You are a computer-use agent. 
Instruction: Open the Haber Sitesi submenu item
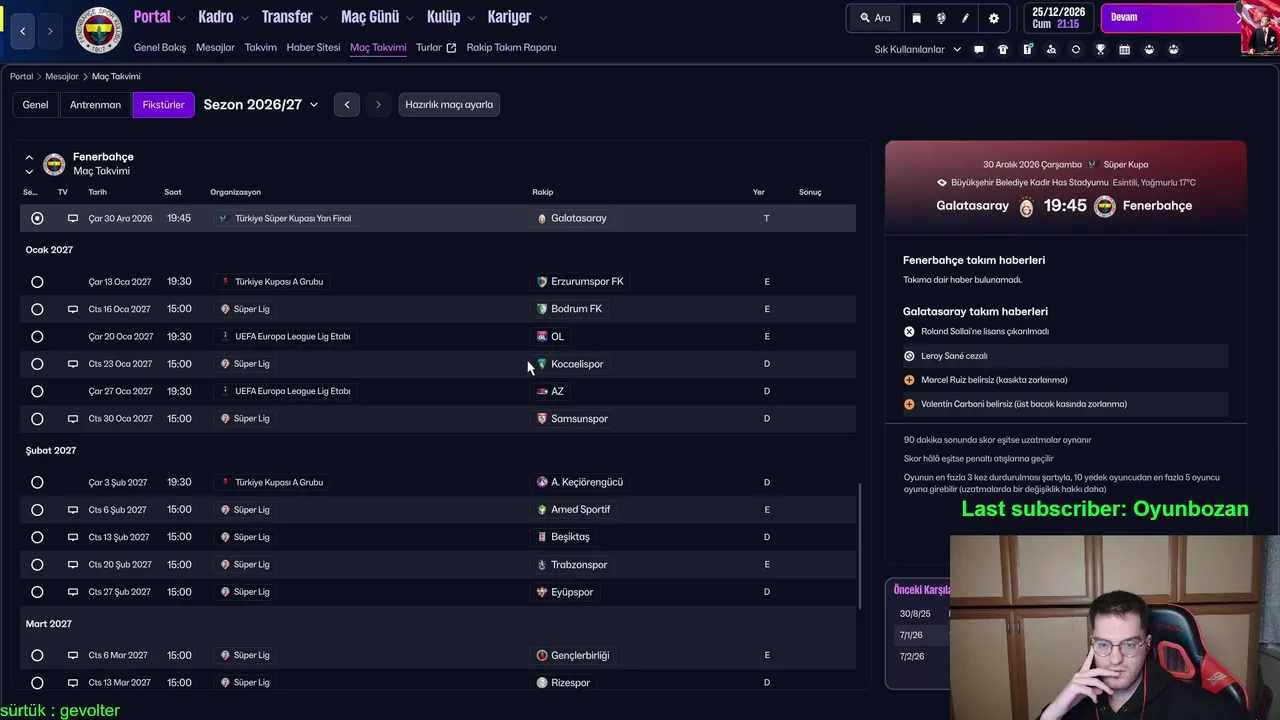click(x=313, y=48)
